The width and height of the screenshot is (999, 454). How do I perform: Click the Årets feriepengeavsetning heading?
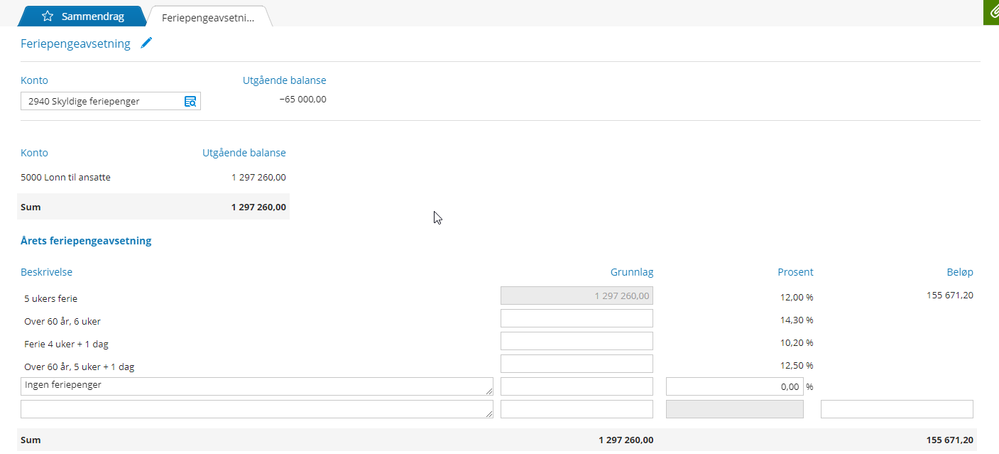click(86, 241)
